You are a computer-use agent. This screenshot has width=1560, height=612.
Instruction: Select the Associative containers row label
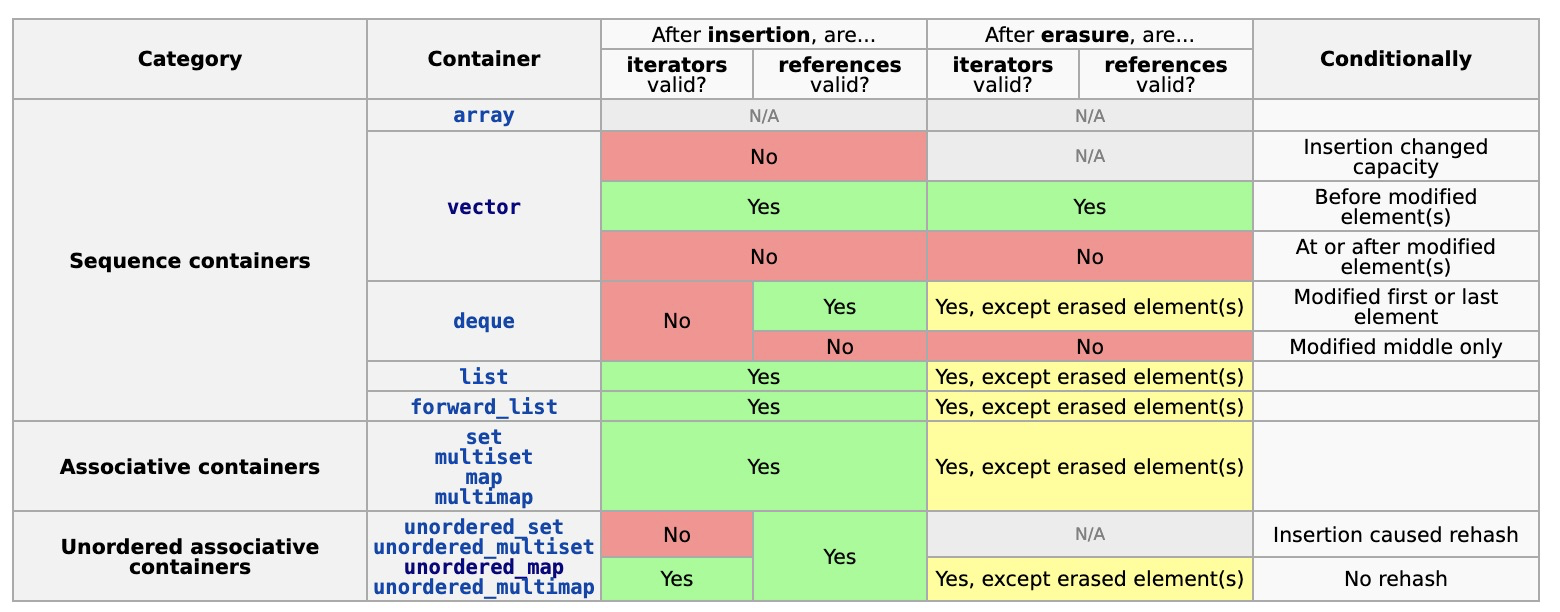[190, 467]
